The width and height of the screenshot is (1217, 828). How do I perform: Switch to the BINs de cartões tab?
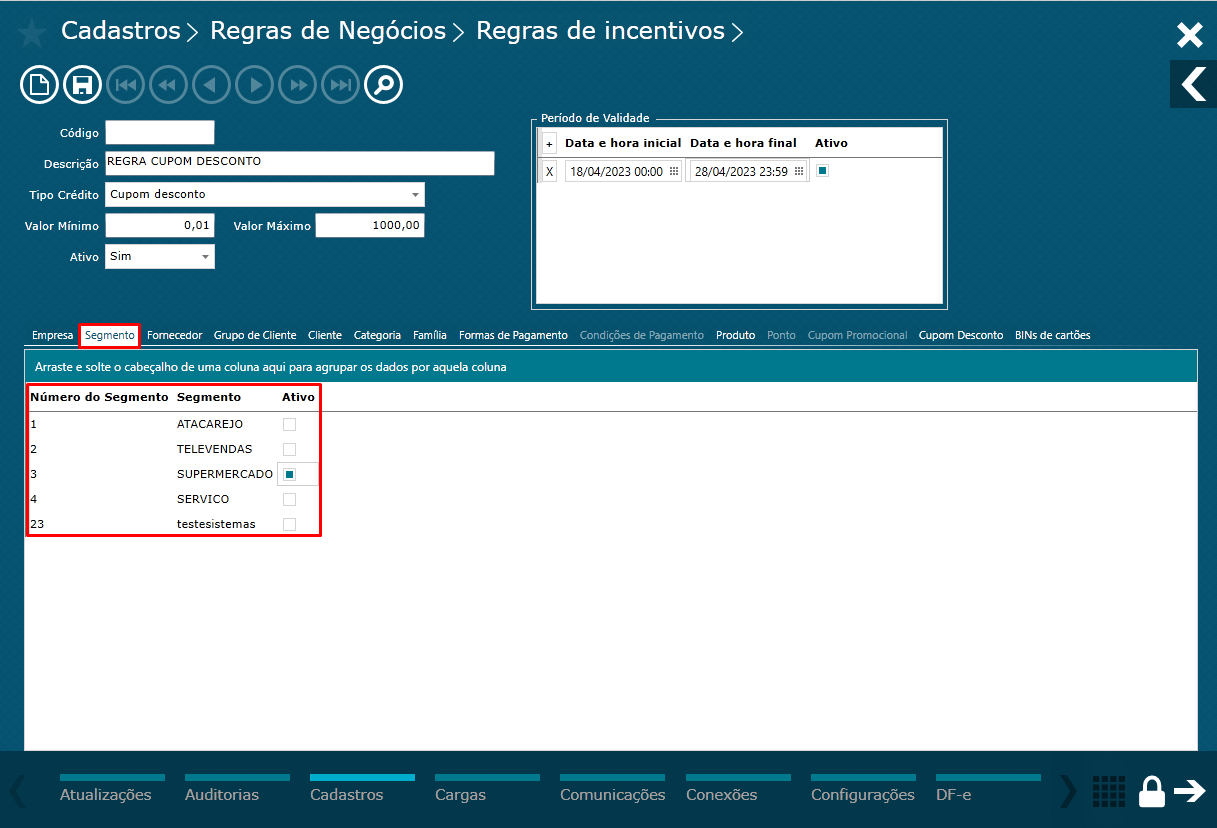pyautogui.click(x=1052, y=335)
